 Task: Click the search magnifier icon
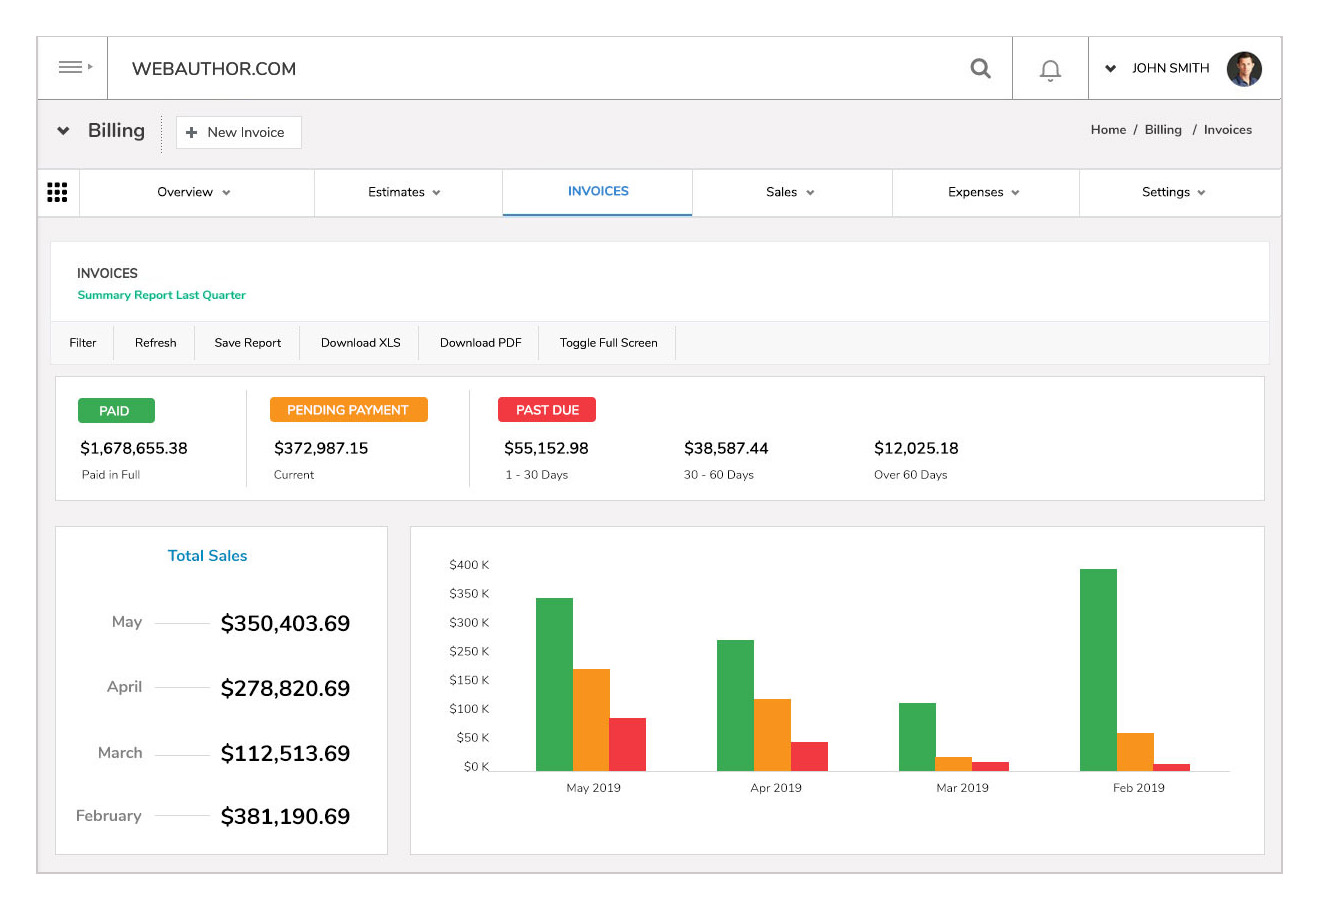point(981,68)
